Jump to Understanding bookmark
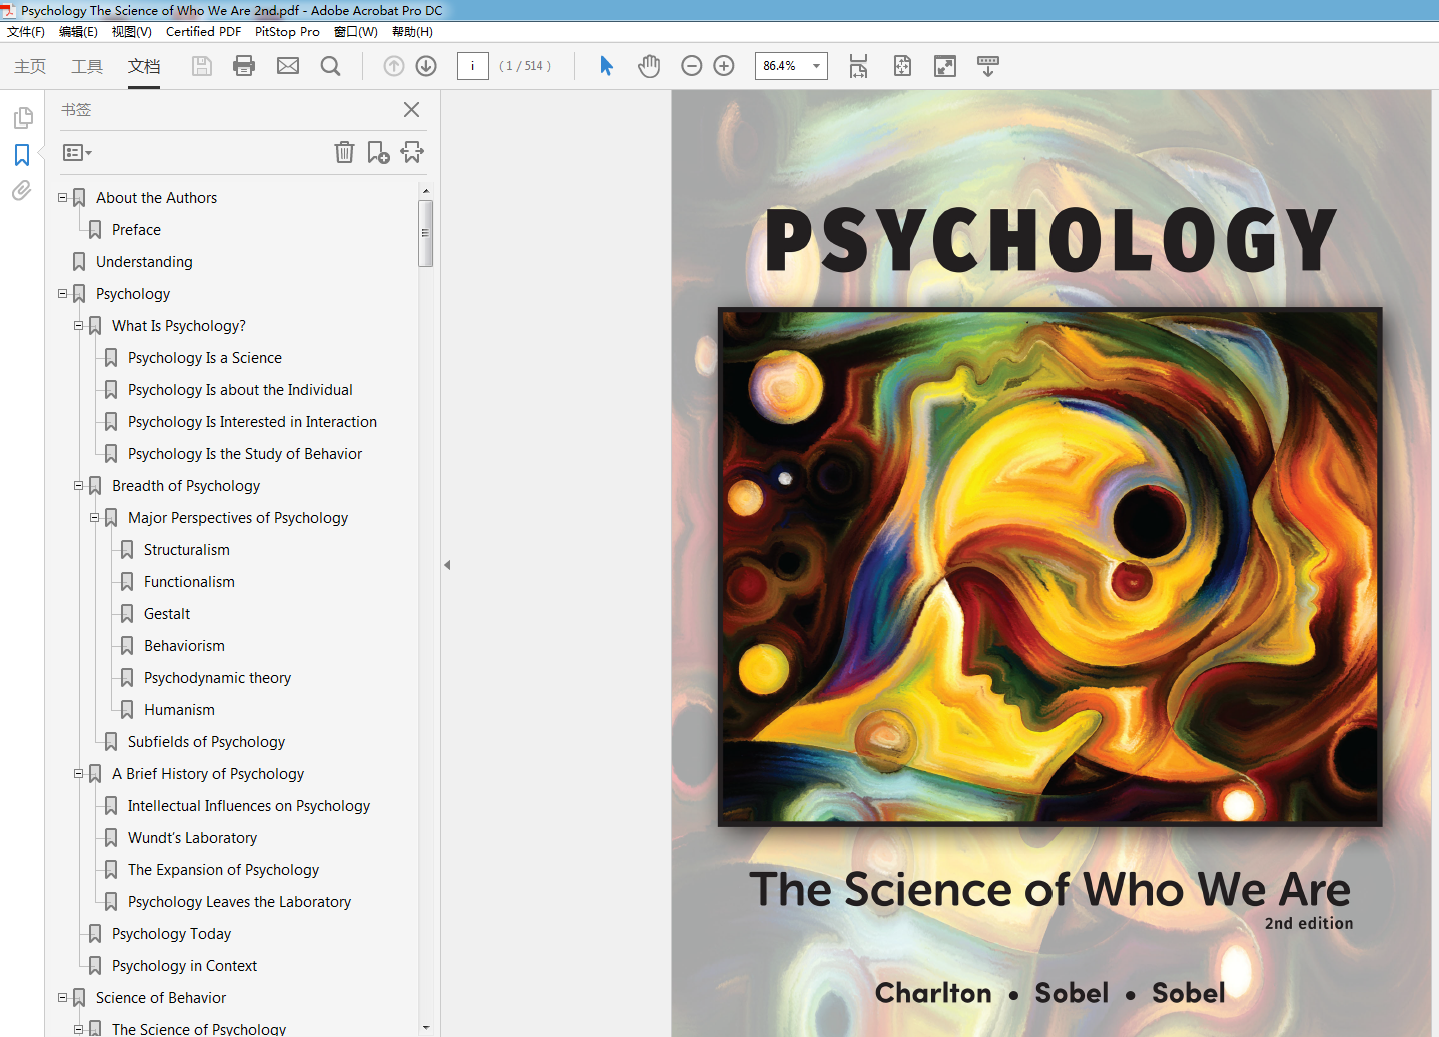The width and height of the screenshot is (1439, 1037). [144, 262]
